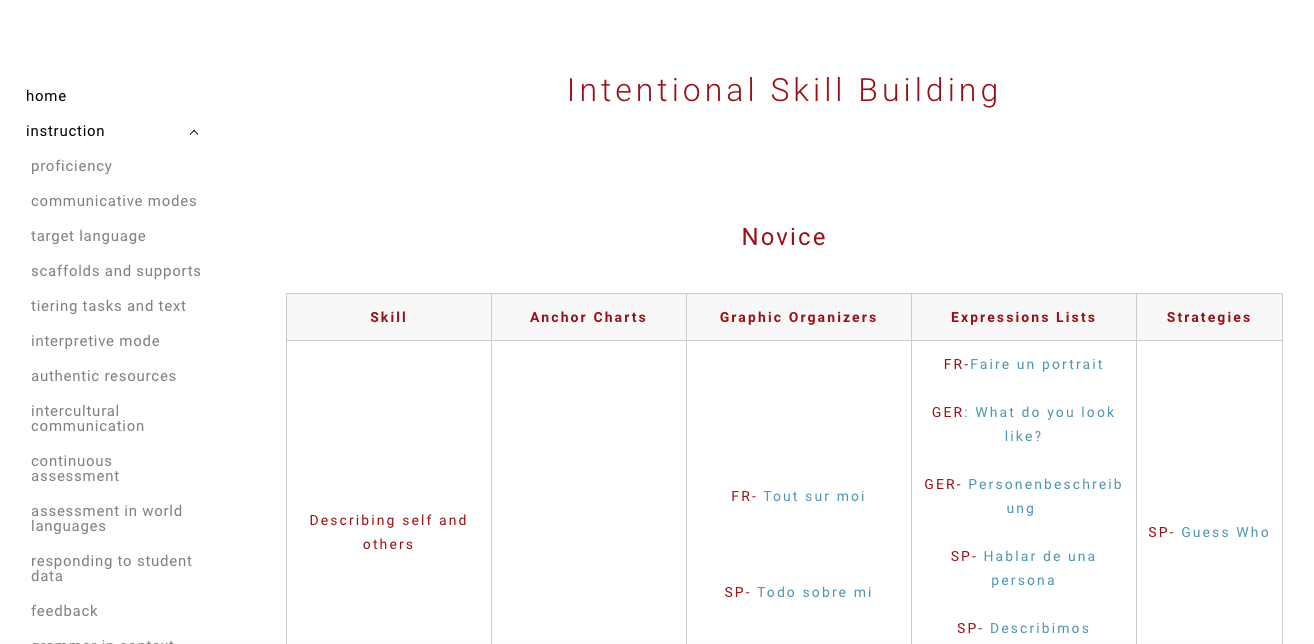Open assessment in world languages
1314x644 pixels.
106,518
